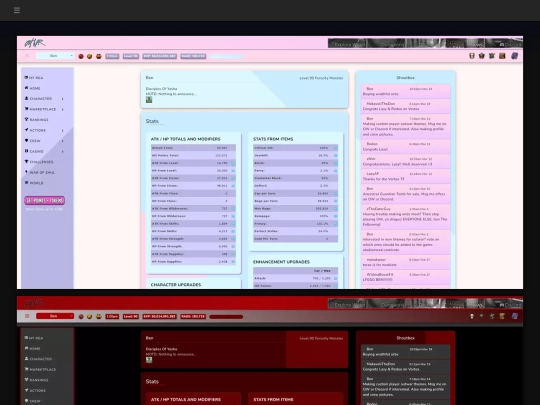The width and height of the screenshot is (540, 405).
Task: Click the first right-side toolbar icon, pink theme
Action: point(472,56)
